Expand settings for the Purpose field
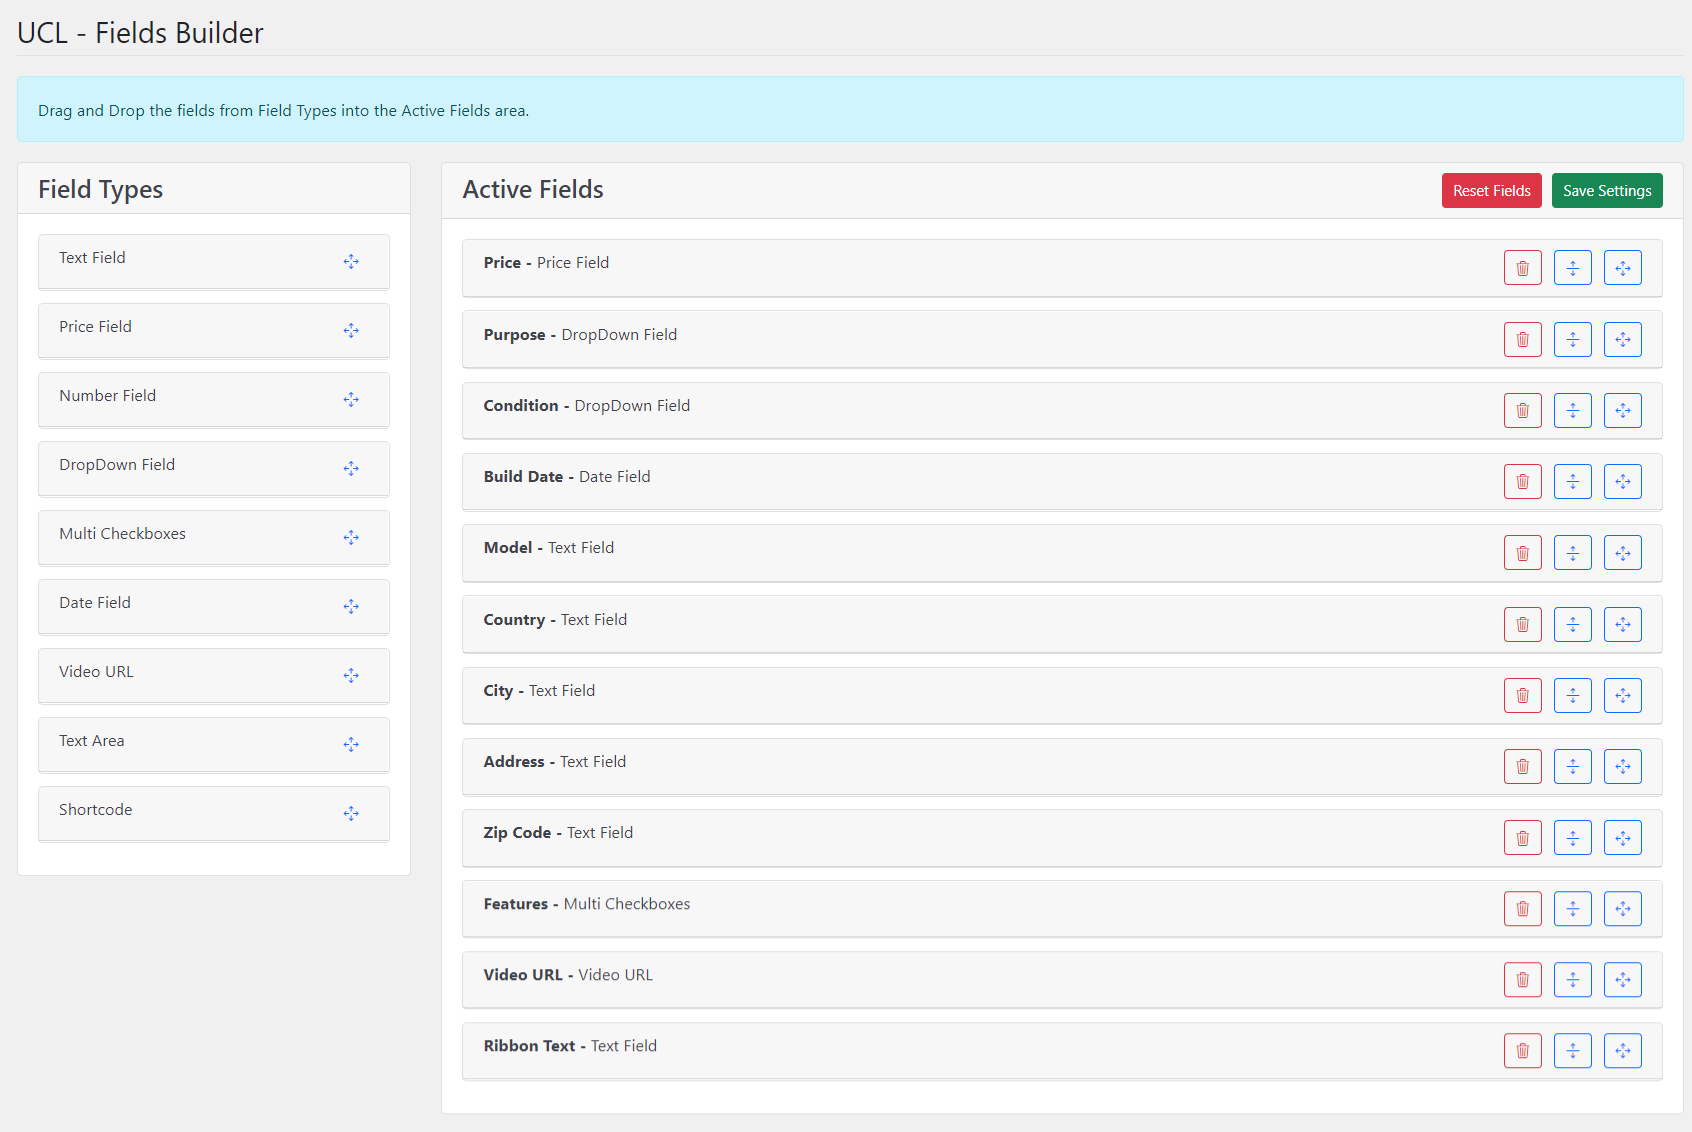1692x1132 pixels. 1572,339
